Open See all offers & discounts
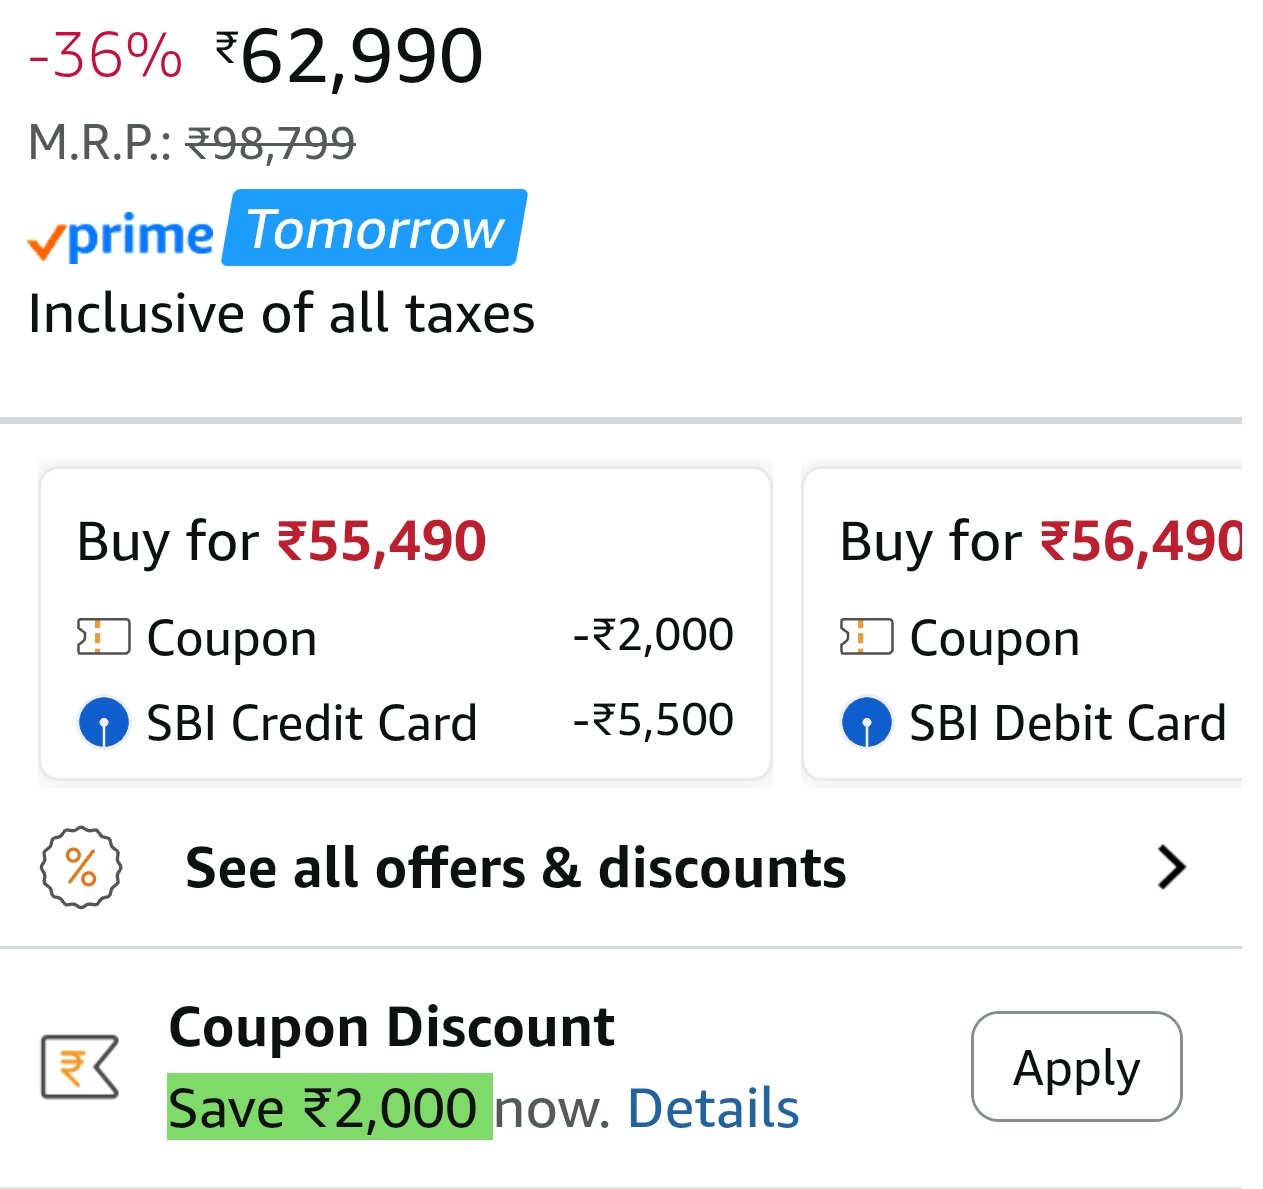The image size is (1263, 1189). coord(515,867)
